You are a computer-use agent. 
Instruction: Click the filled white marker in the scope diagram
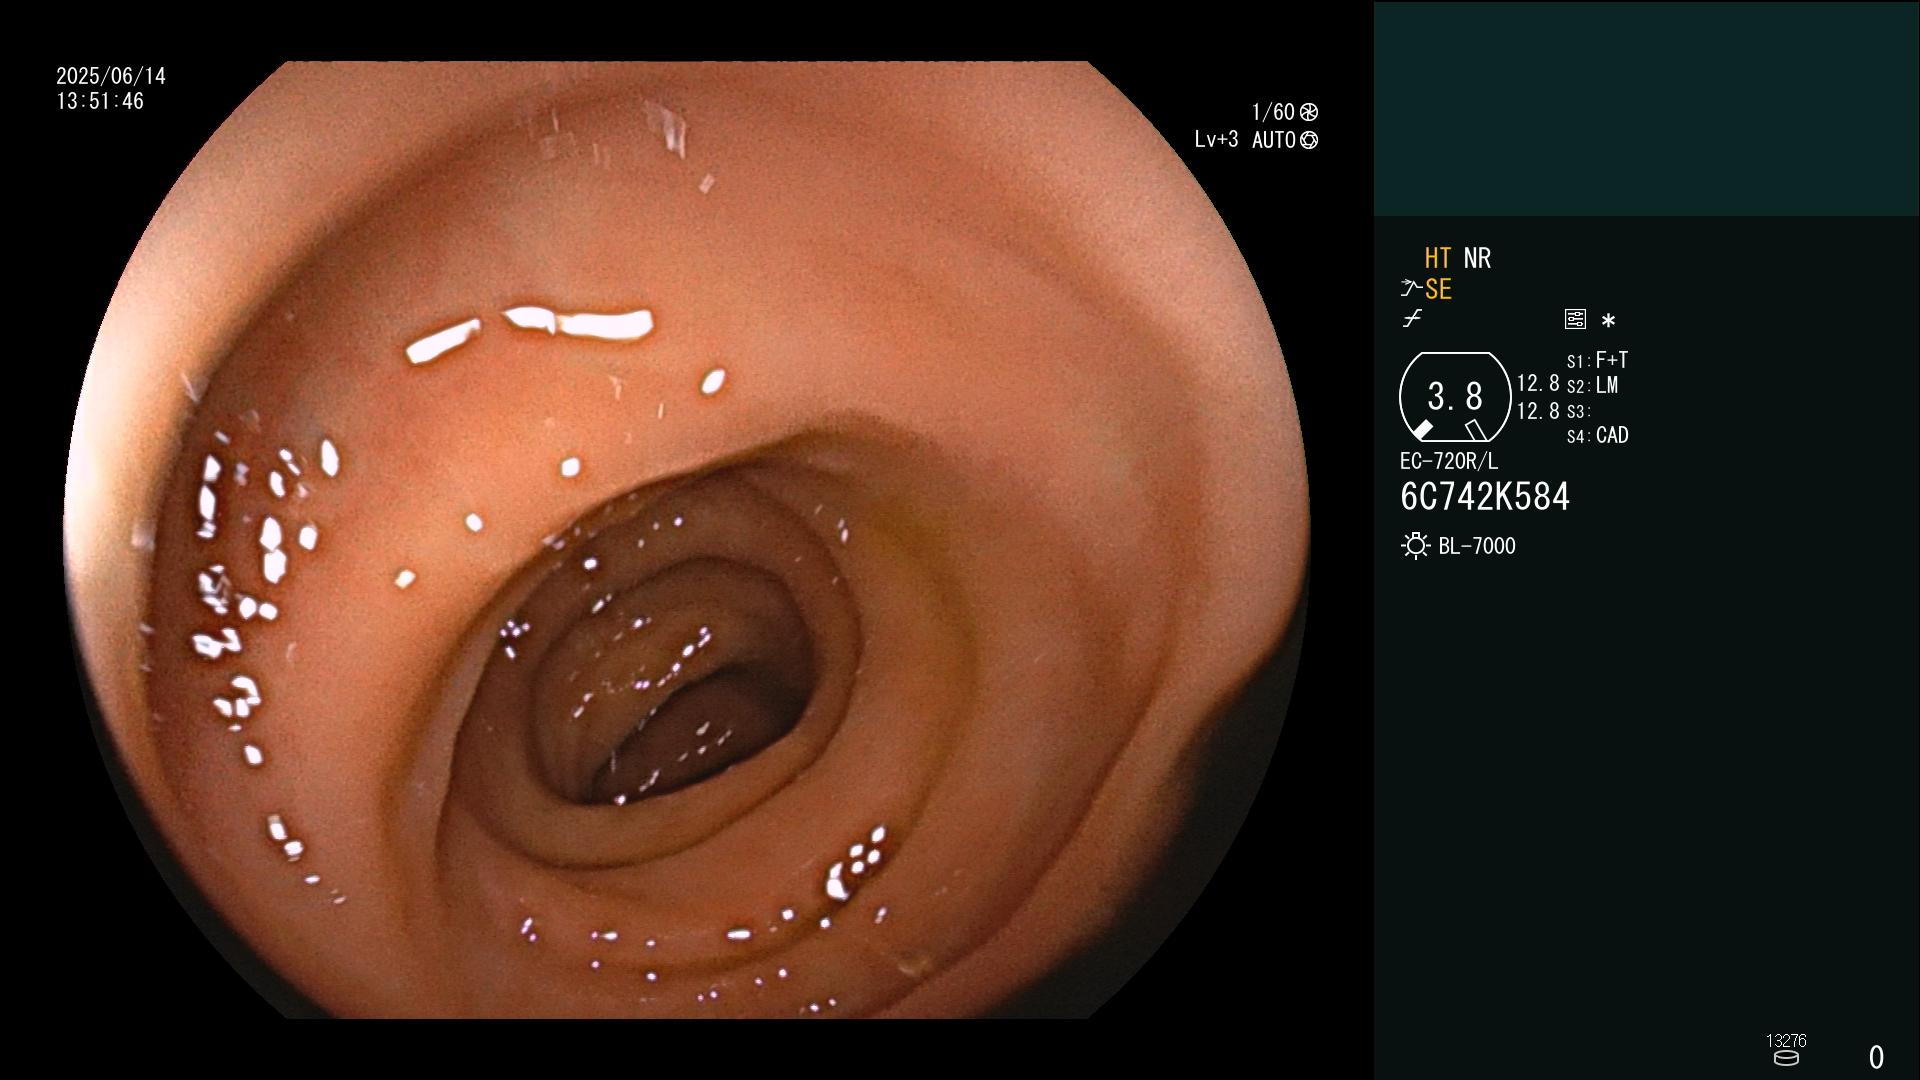tap(1422, 430)
